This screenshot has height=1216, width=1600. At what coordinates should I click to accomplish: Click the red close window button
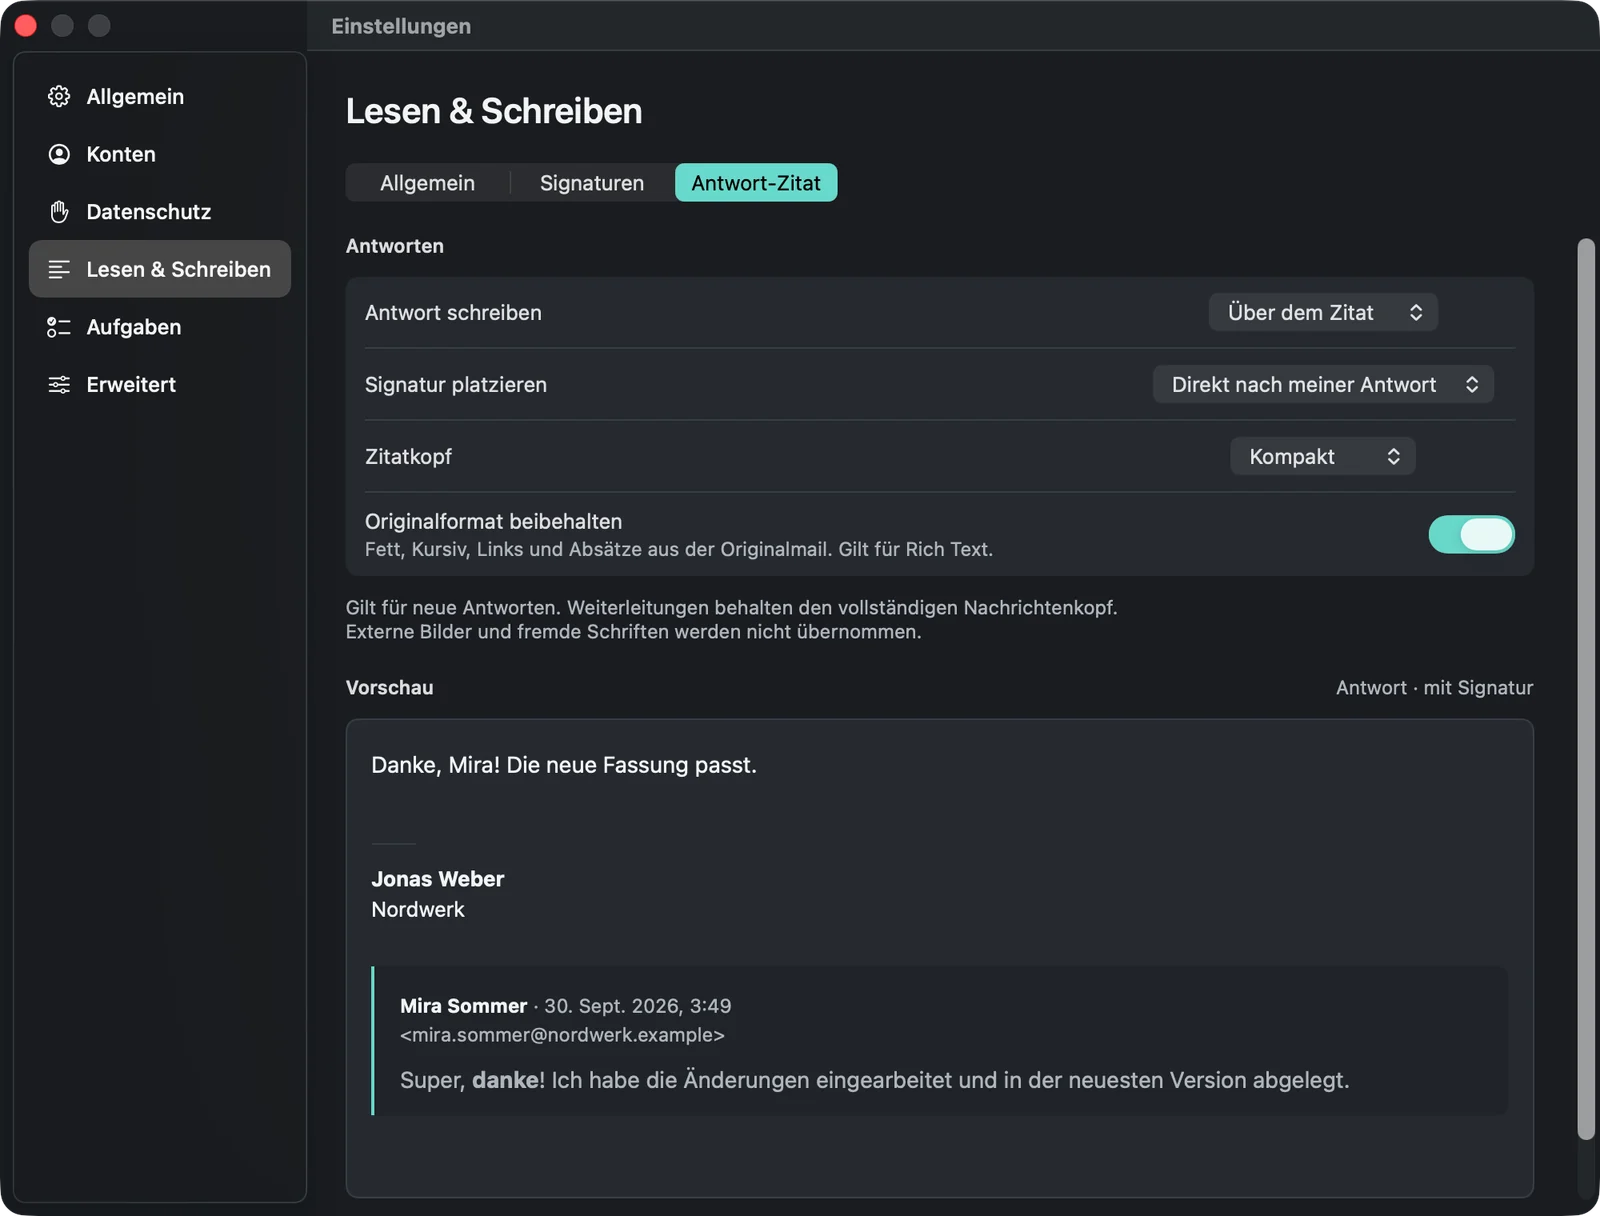pos(26,26)
